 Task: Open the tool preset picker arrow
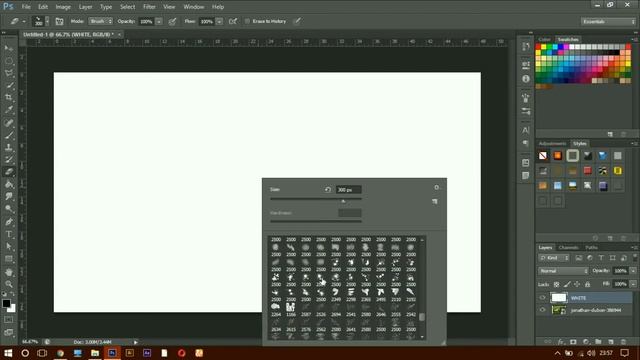click(24, 21)
